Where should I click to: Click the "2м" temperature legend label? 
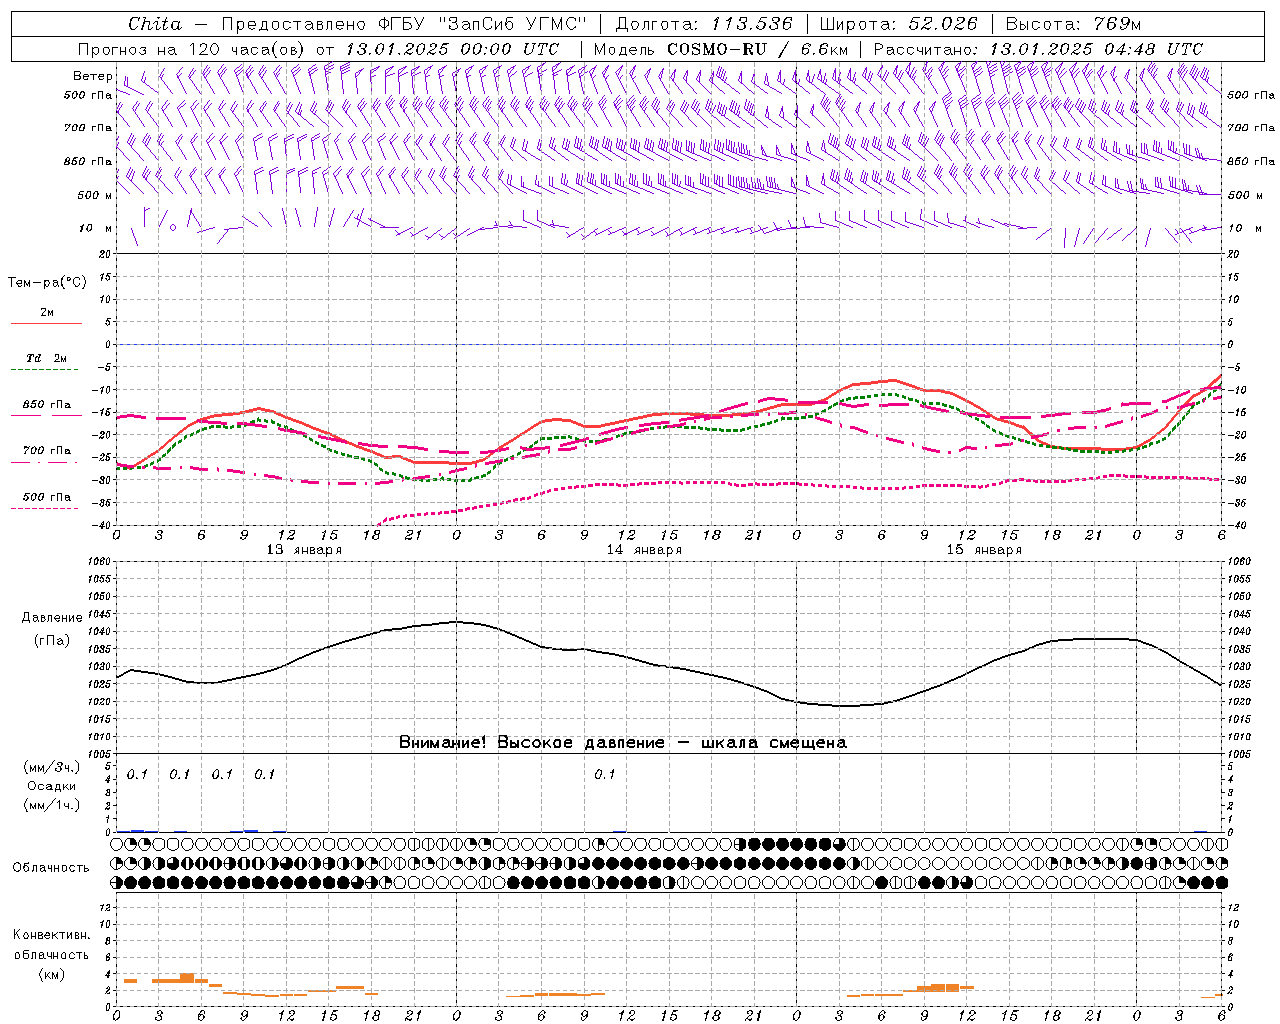click(x=47, y=312)
